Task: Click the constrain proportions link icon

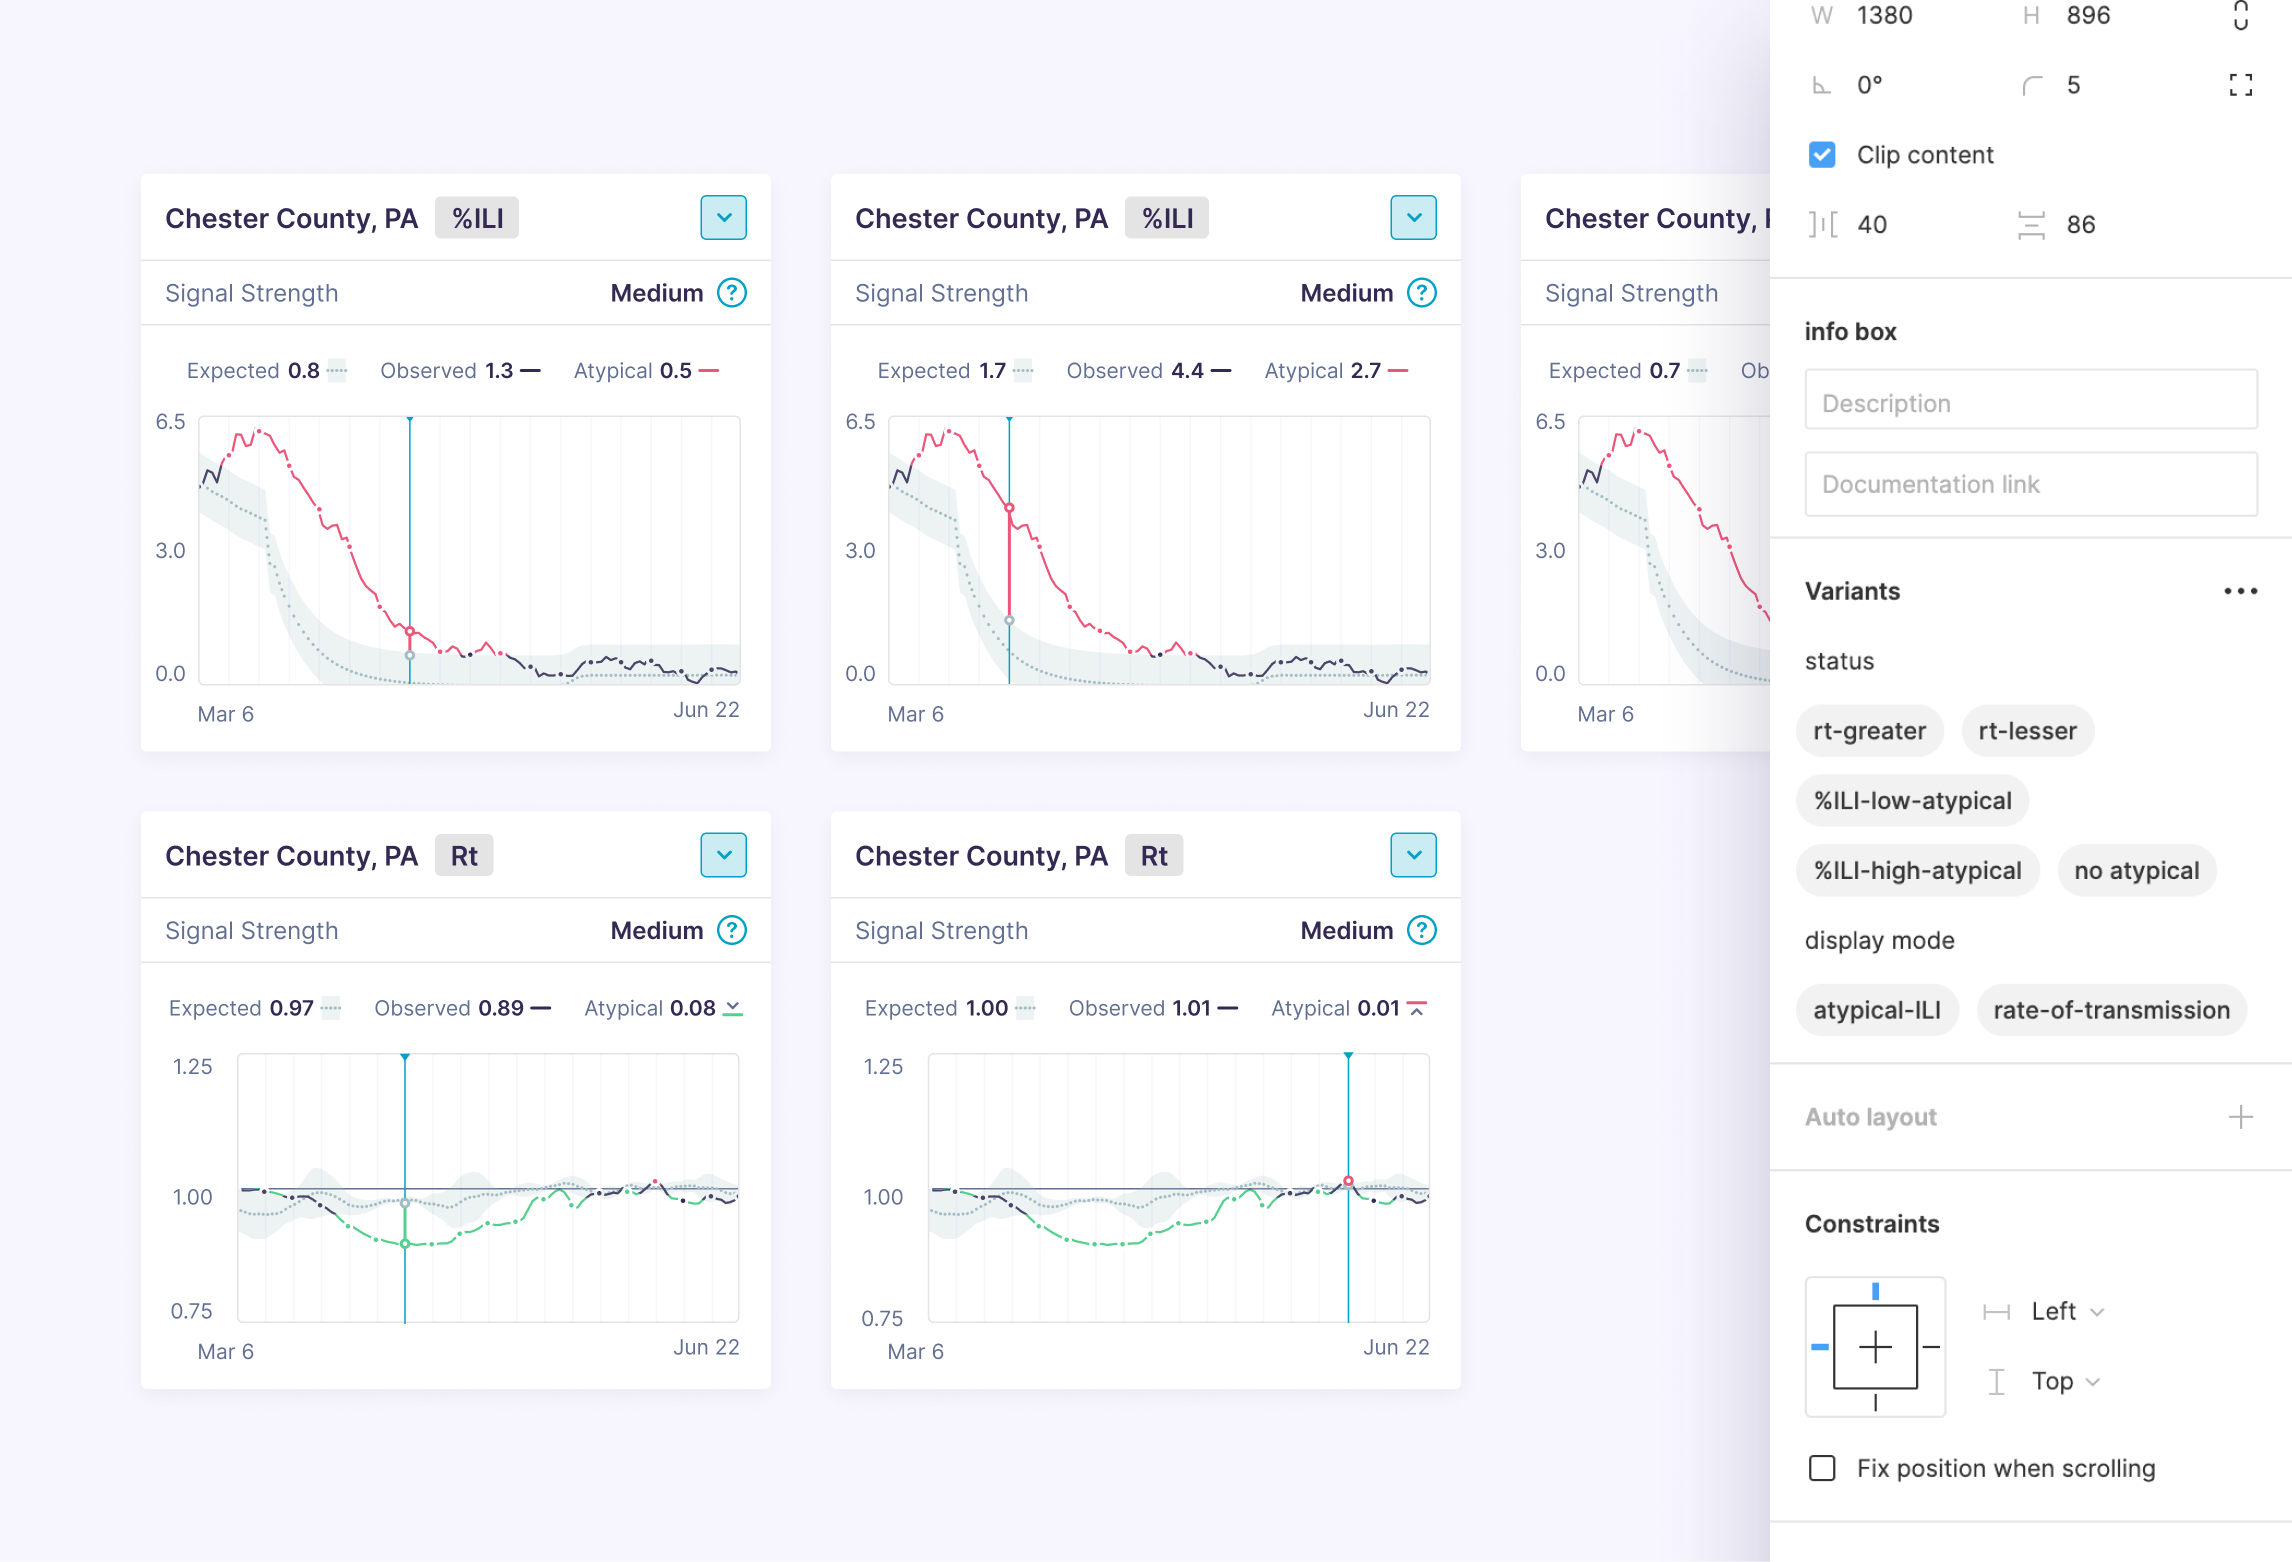Action: click(2240, 16)
